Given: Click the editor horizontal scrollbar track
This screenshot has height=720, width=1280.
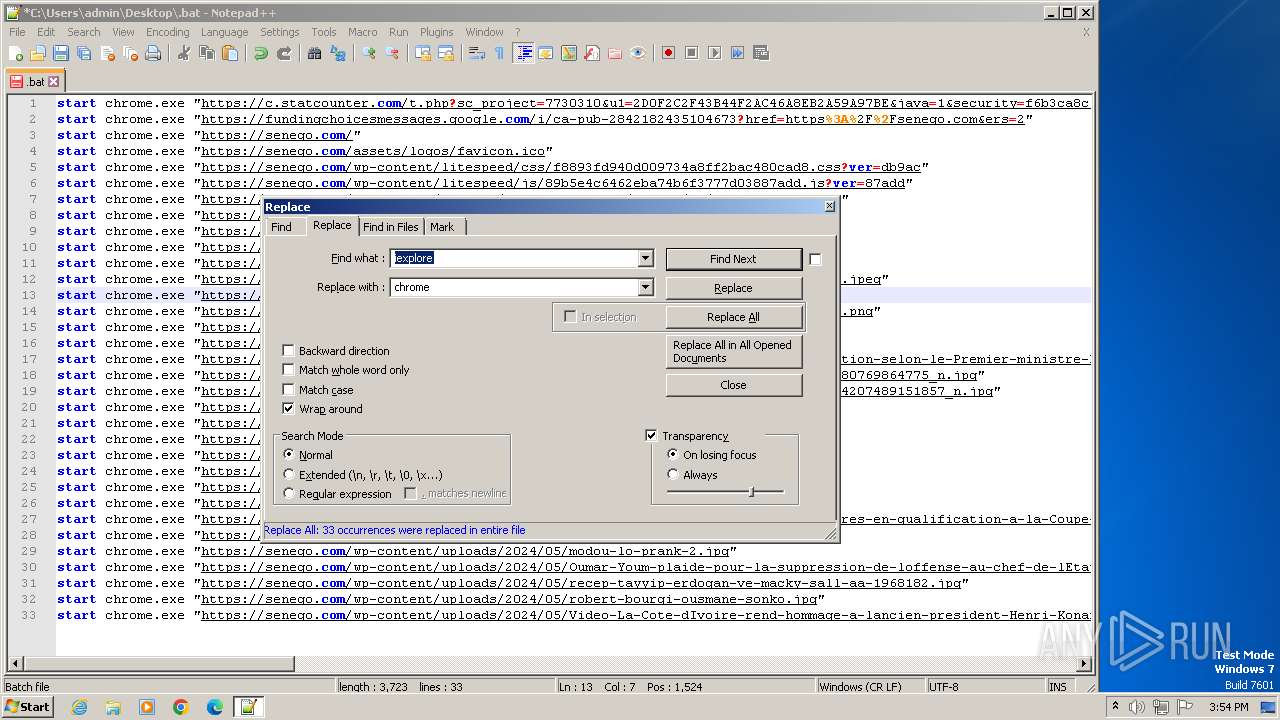Looking at the screenshot, I should point(684,663).
